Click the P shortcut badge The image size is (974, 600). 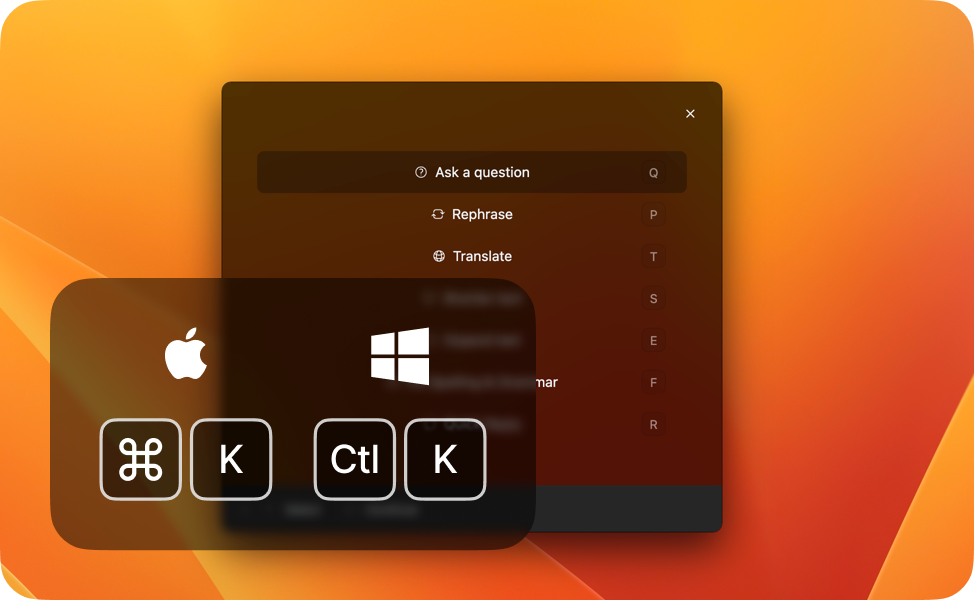(x=653, y=215)
